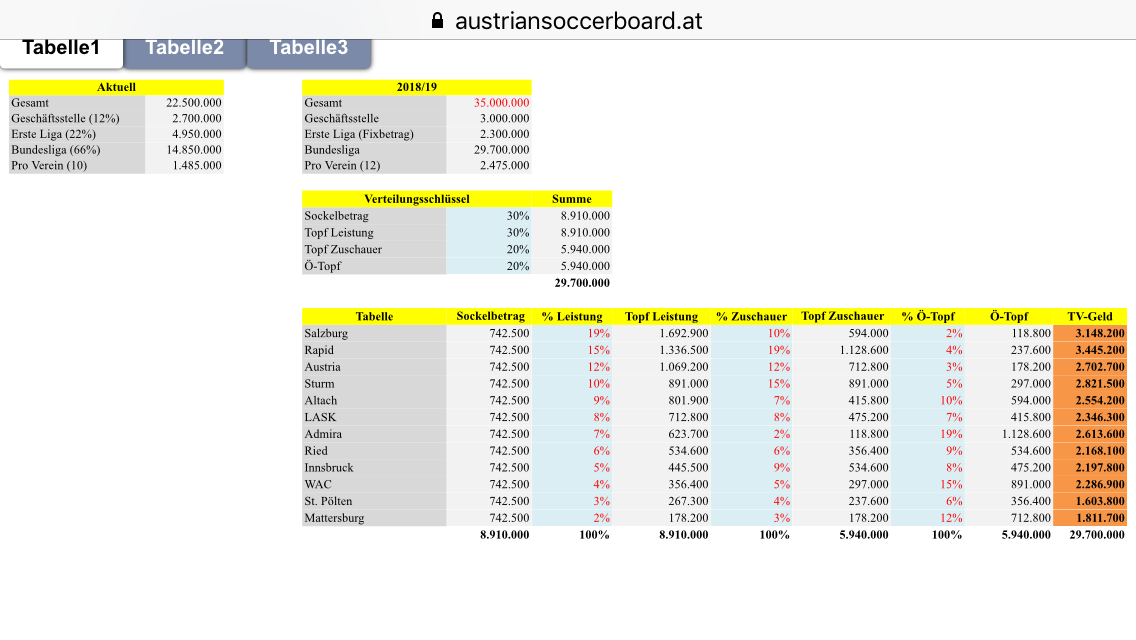Select the 'Verteilungsschlüssel' header
Viewport: 1136px width, 640px height.
click(417, 199)
